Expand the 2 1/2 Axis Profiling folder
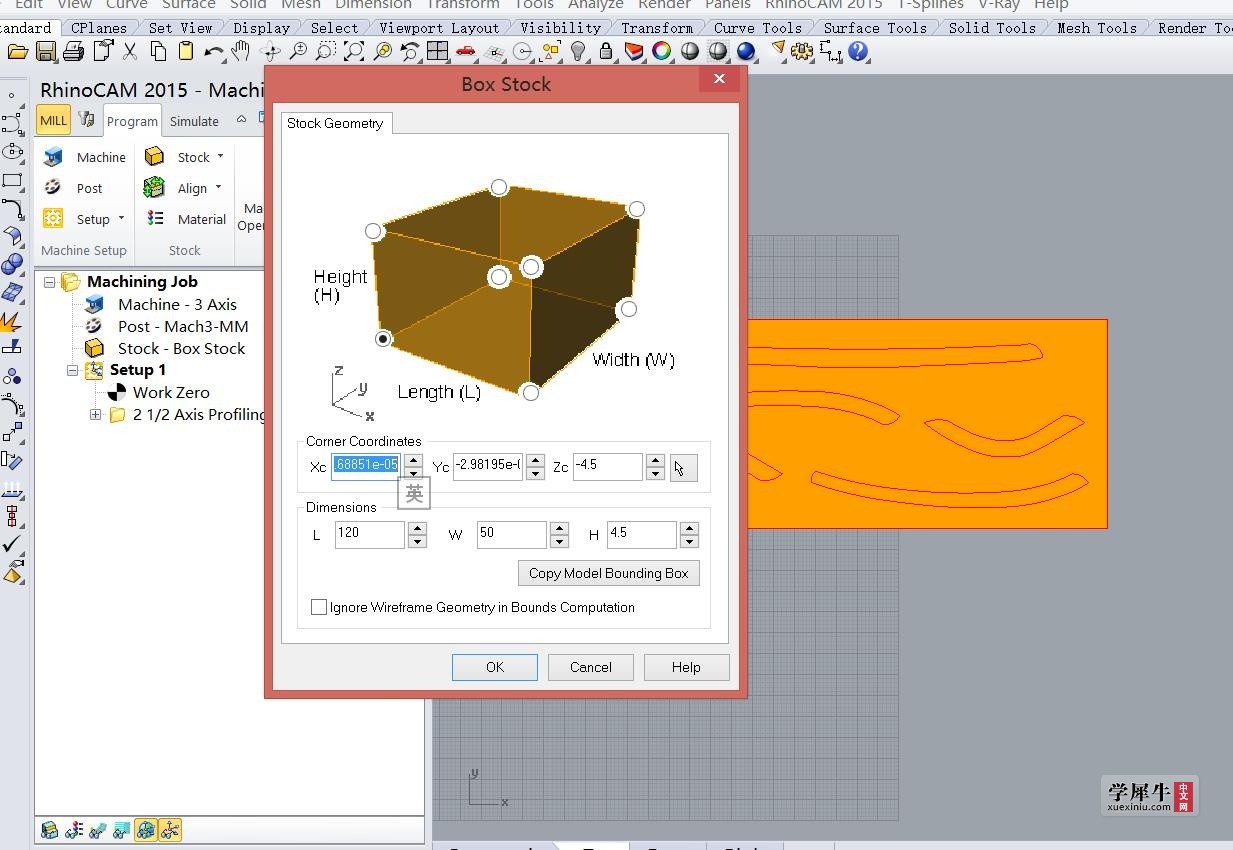Viewport: 1233px width, 850px height. click(95, 414)
